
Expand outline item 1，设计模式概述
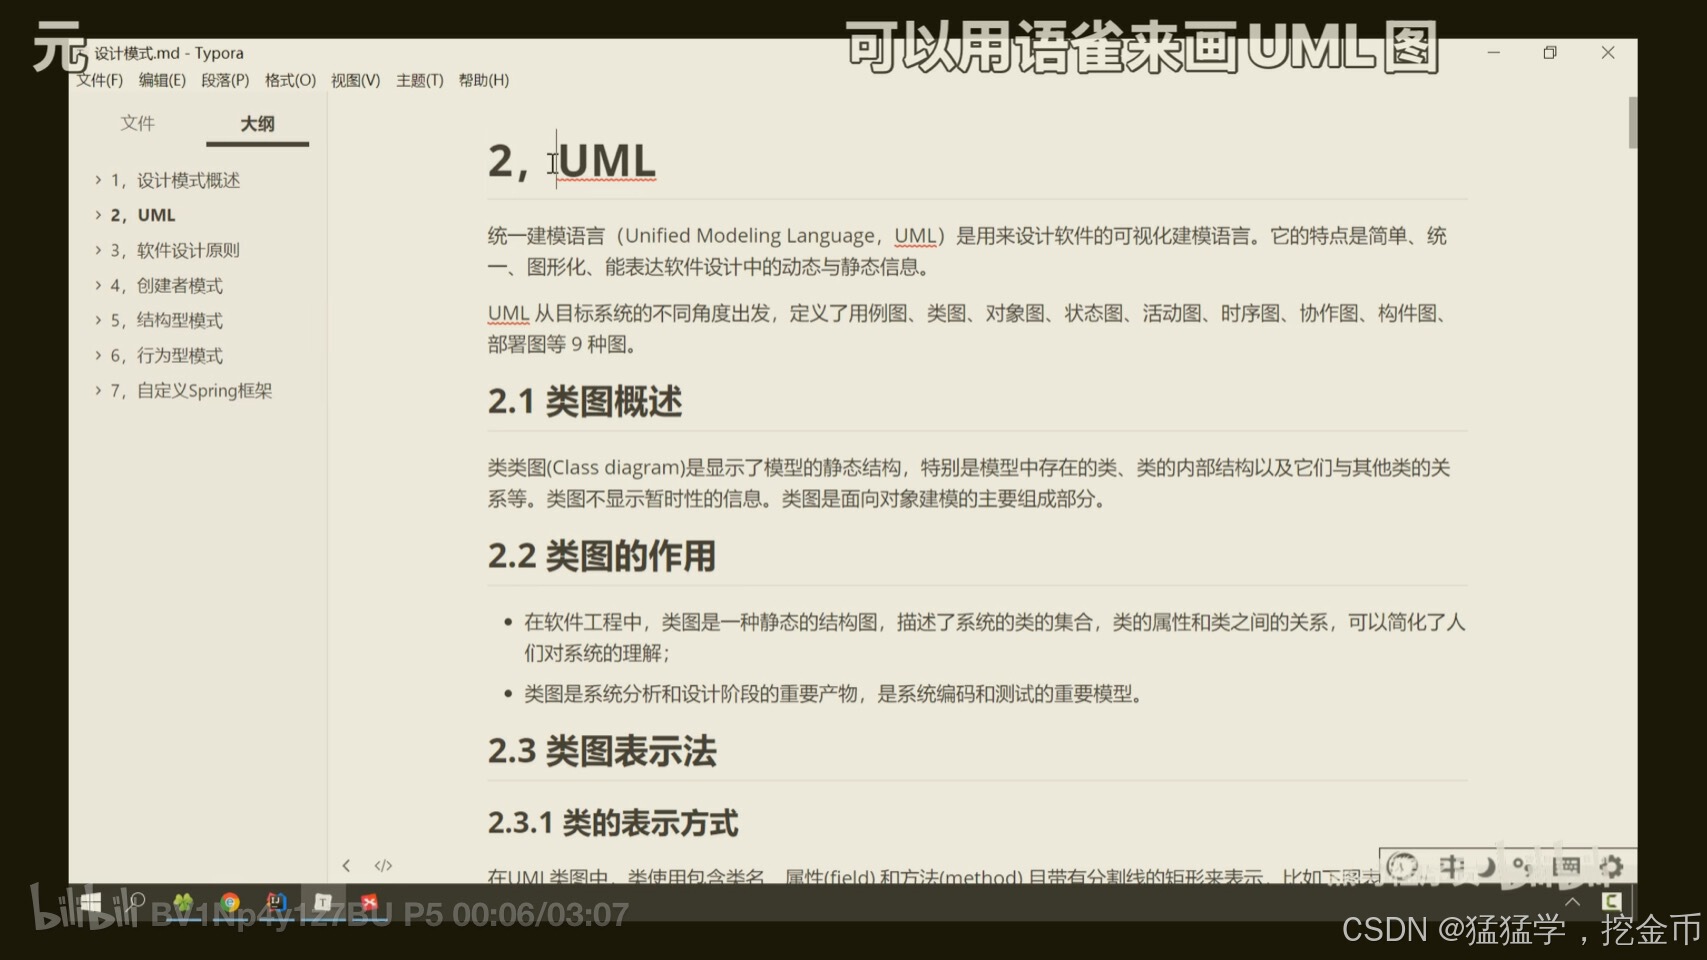tap(98, 180)
